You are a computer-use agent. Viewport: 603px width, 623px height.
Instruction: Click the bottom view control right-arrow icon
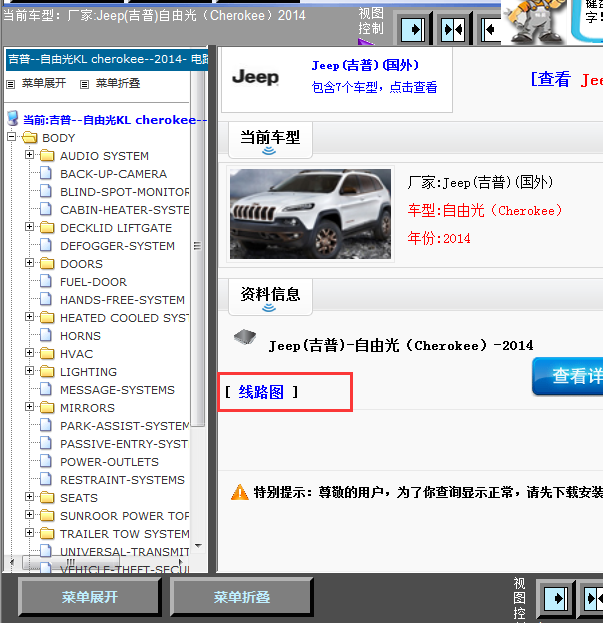pyautogui.click(x=556, y=598)
